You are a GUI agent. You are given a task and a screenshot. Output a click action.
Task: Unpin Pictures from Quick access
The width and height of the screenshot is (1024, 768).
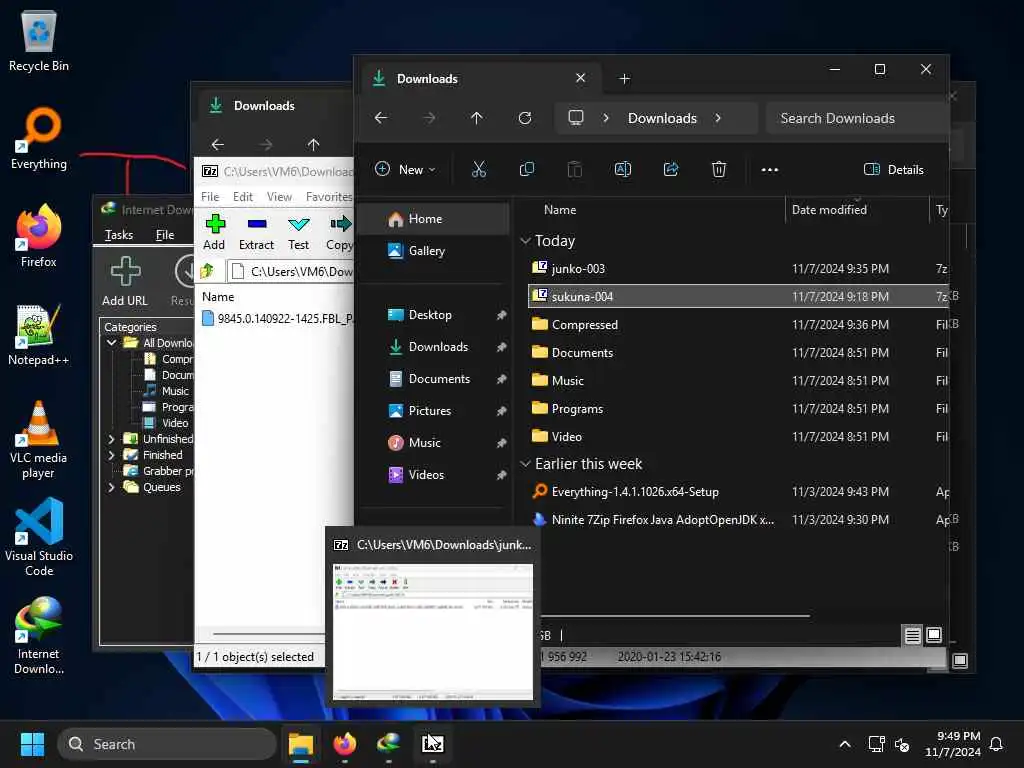(502, 411)
